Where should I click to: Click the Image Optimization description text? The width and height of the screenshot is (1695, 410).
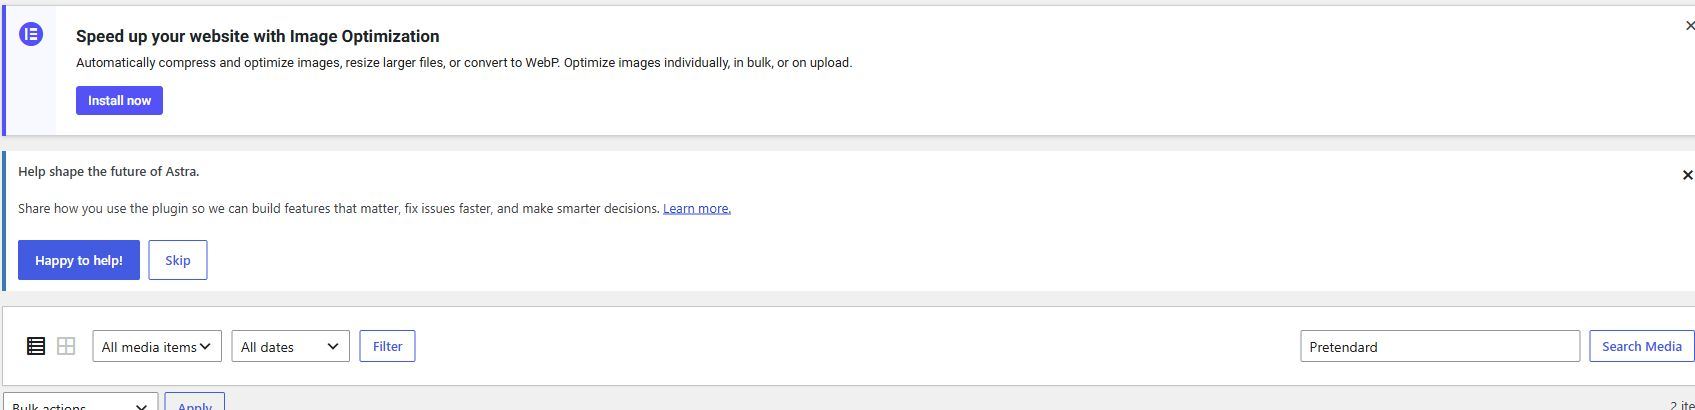464,62
